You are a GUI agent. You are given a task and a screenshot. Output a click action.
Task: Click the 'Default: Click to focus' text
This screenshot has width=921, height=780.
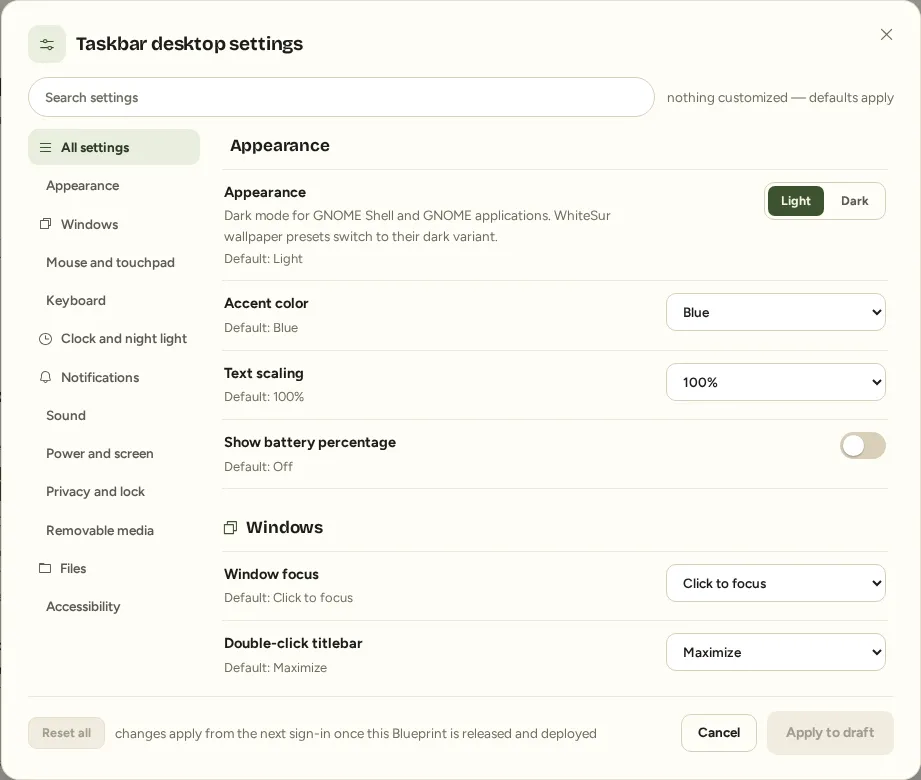[x=288, y=598]
